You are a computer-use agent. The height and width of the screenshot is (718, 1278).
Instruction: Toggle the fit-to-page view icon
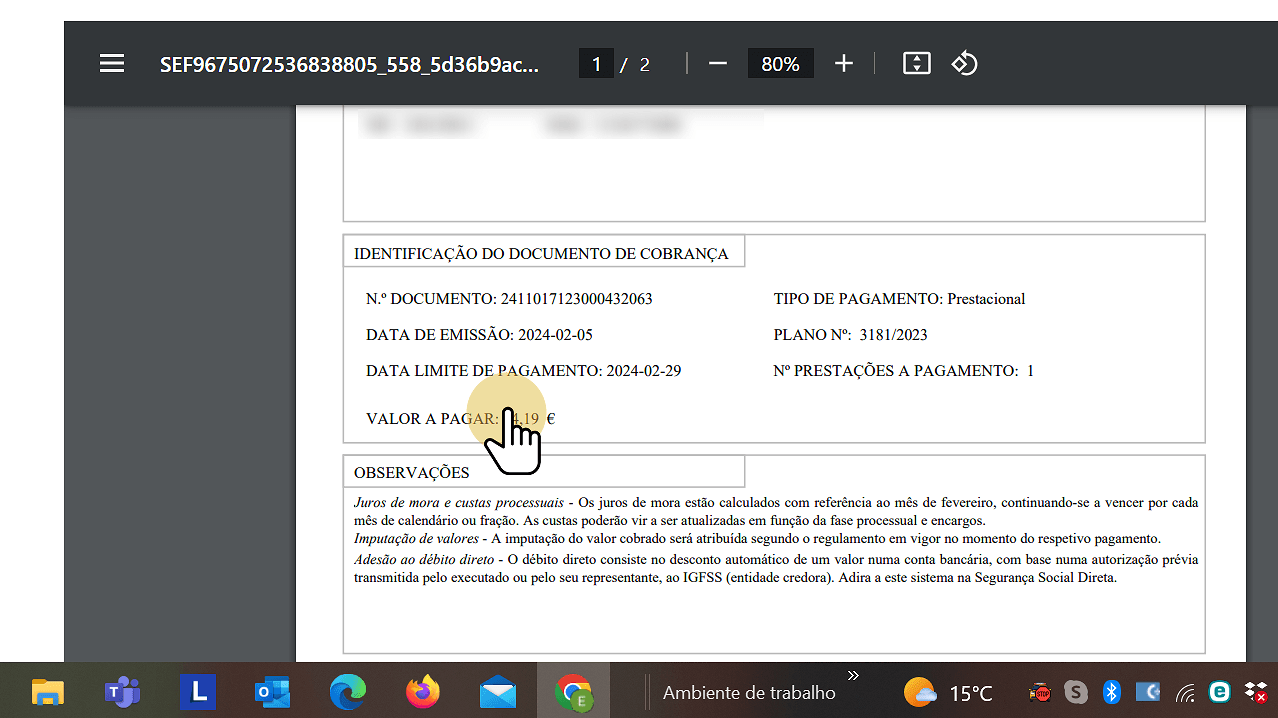coord(915,63)
